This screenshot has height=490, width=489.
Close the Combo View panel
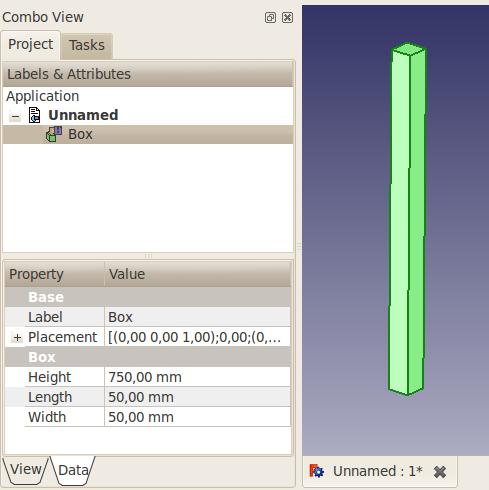(x=287, y=17)
